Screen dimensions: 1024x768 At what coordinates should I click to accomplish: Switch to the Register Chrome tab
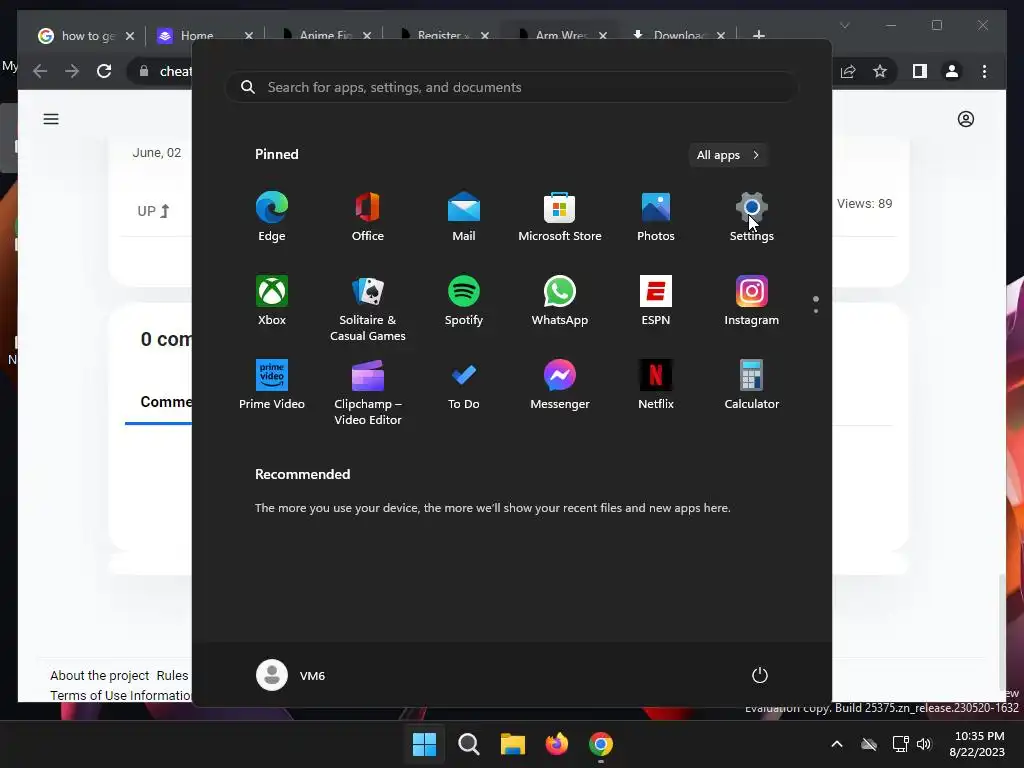tap(441, 36)
